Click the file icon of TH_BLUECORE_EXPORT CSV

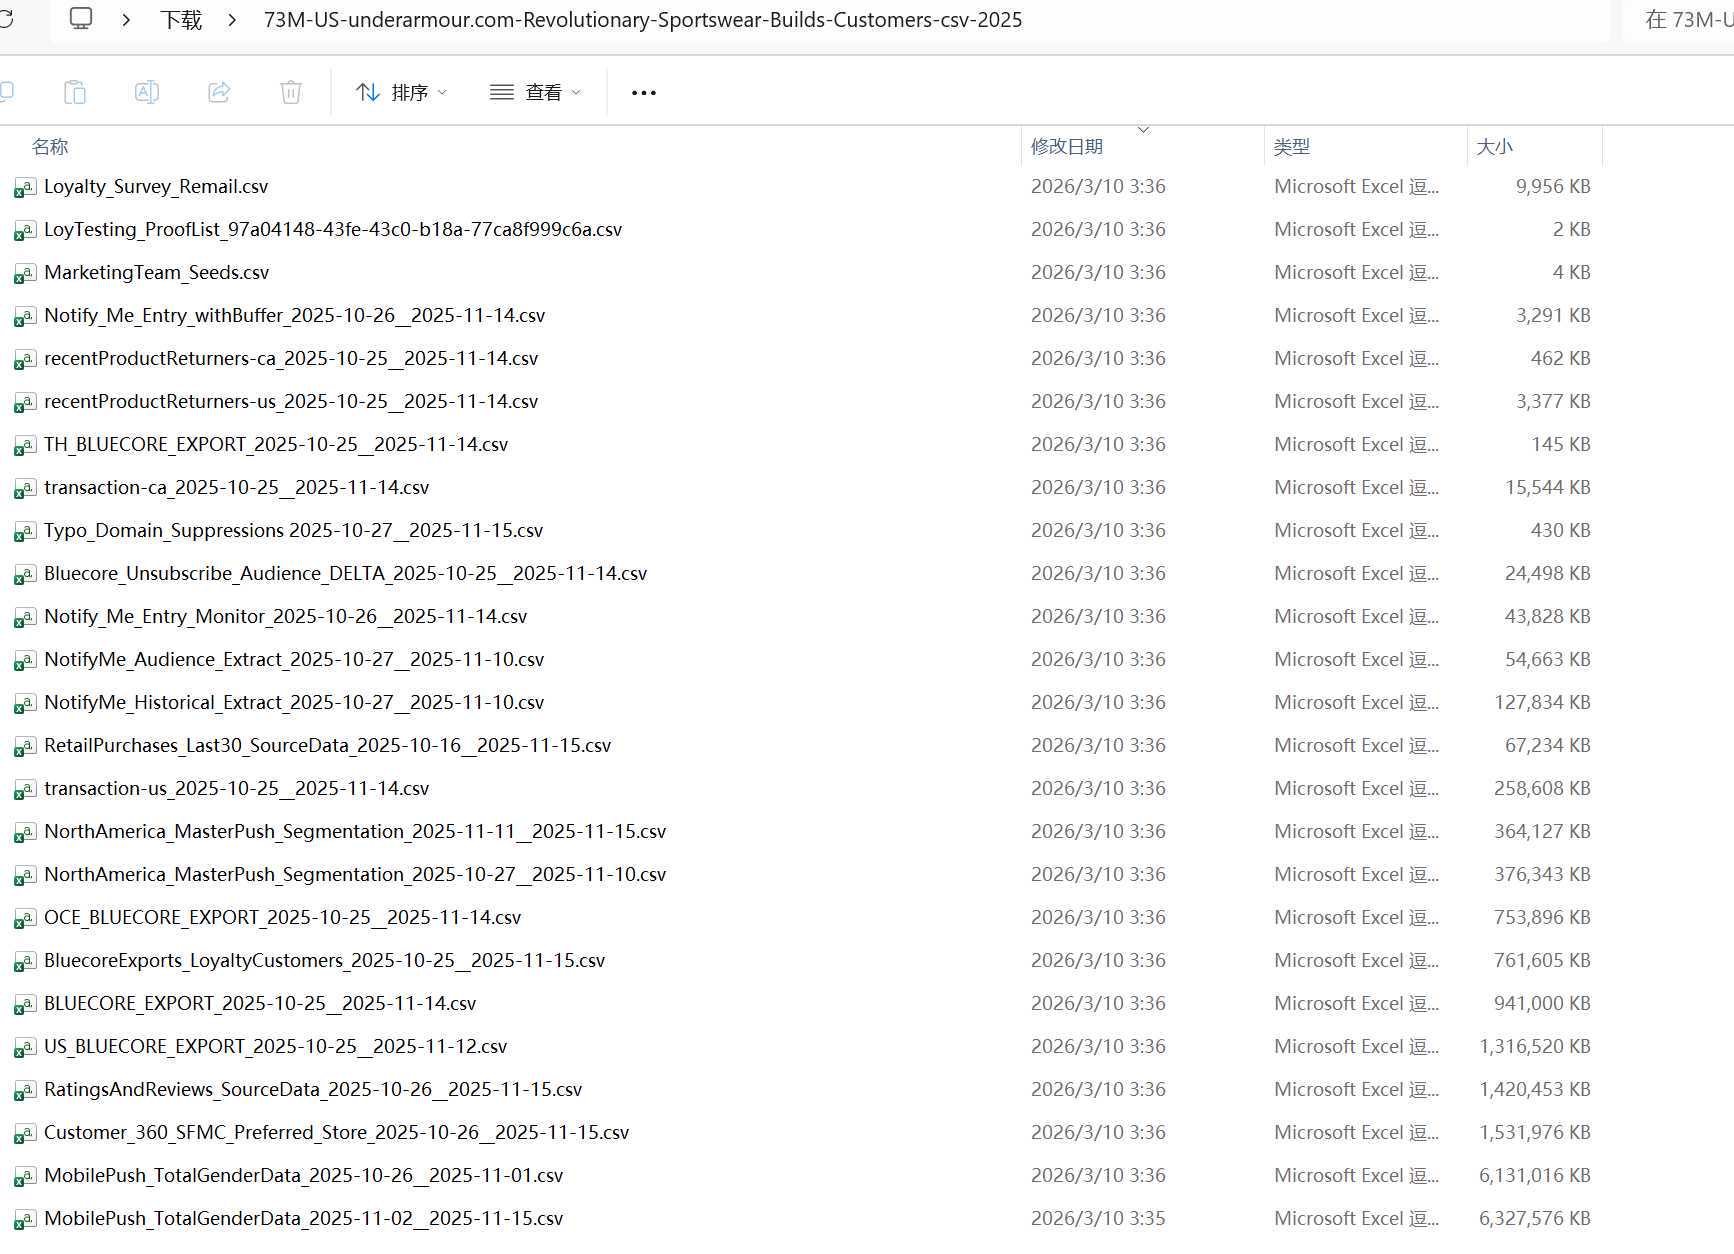click(25, 446)
